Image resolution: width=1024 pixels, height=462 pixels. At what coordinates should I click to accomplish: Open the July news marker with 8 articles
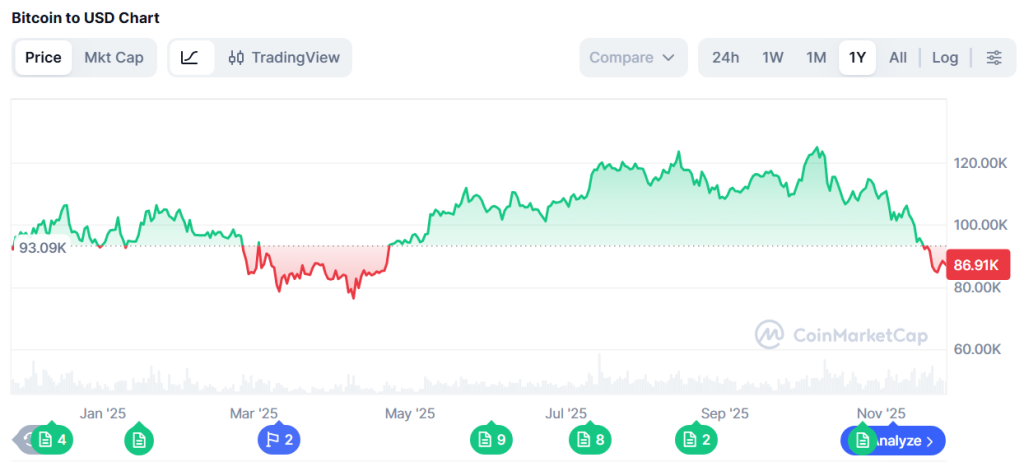(x=590, y=439)
